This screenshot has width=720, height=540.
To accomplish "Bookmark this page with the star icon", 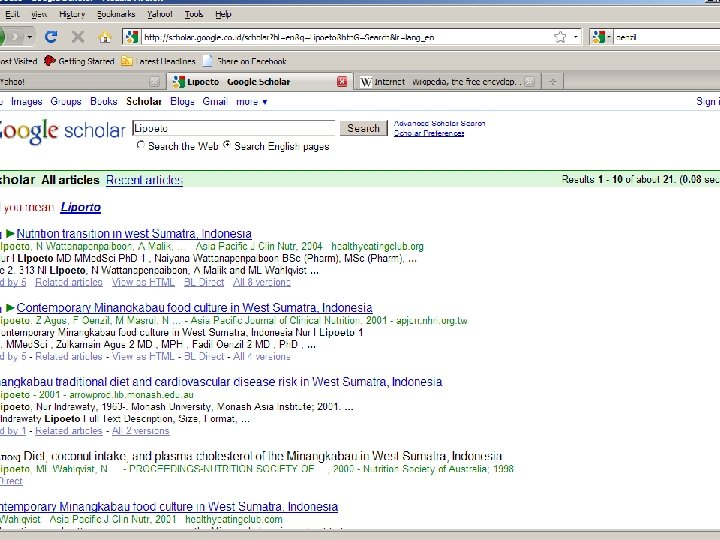I will click(x=560, y=37).
